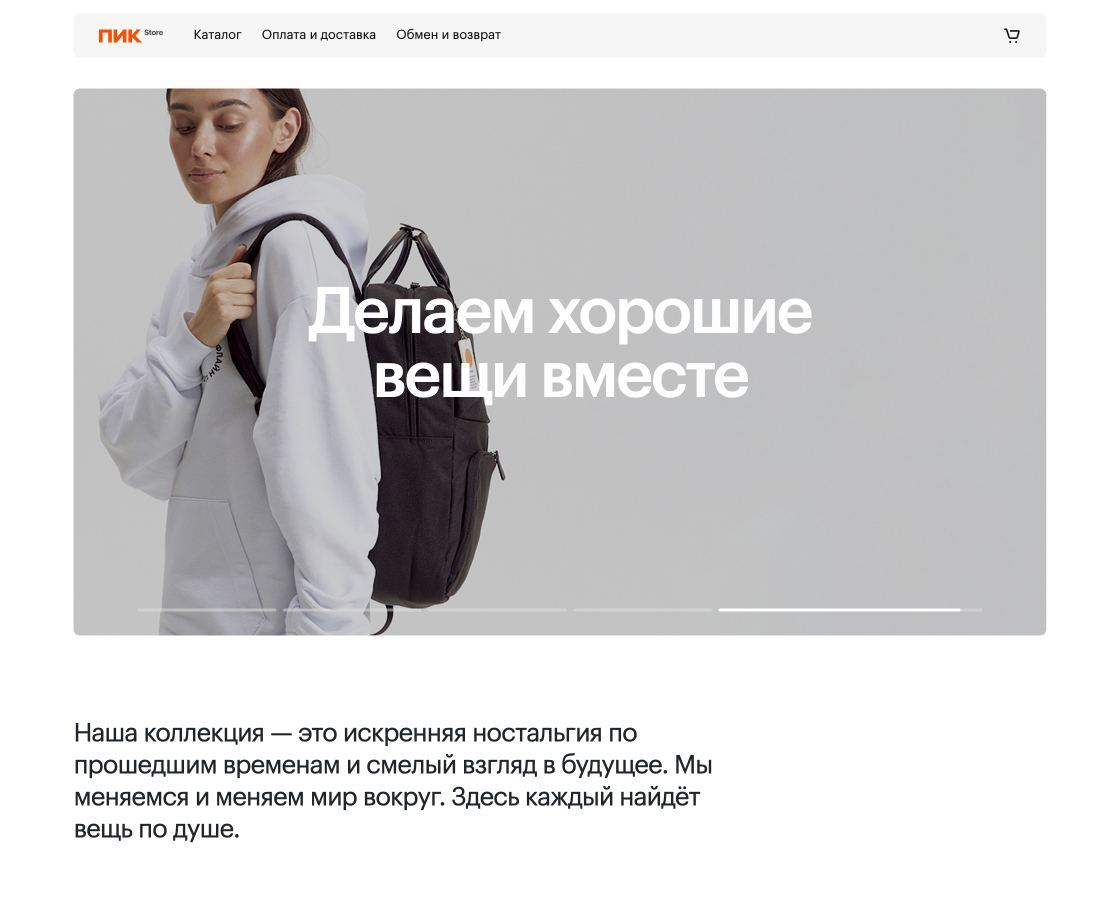Jump to first banner slide indicator
Viewport: 1120px width, 923px height.
coord(207,609)
